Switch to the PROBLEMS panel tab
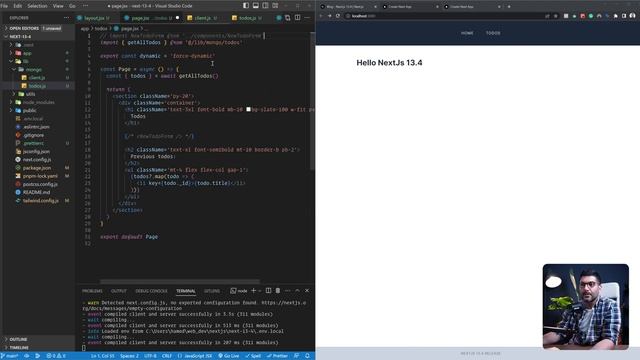This screenshot has height=360, width=640. [x=92, y=291]
